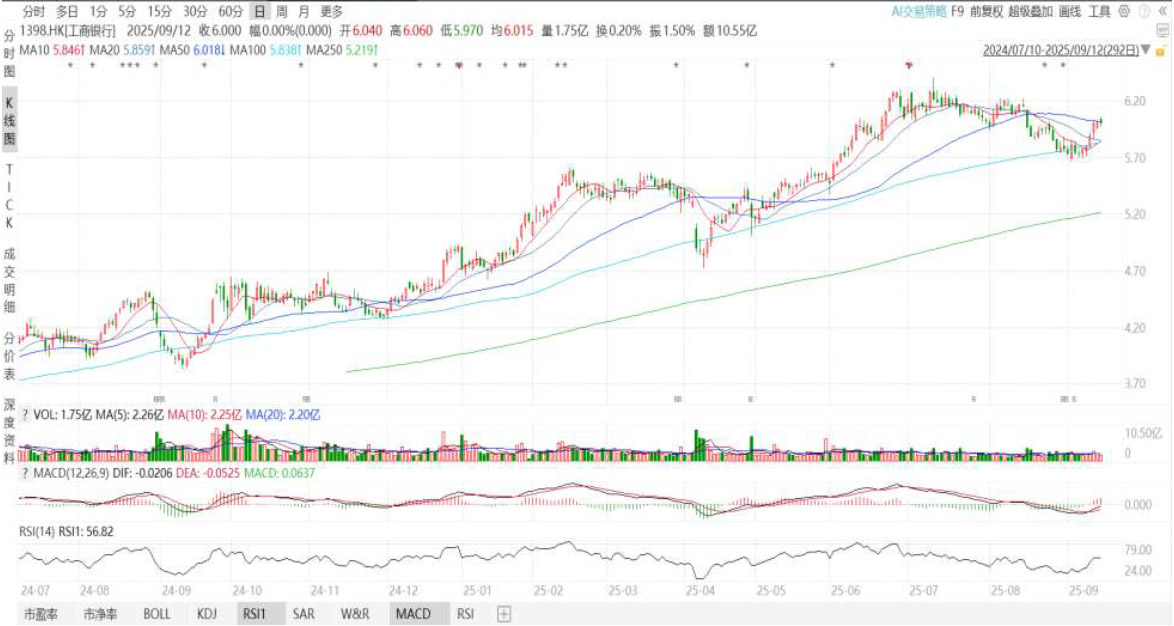Image resolution: width=1174 pixels, height=626 pixels.
Task: Collapse side panel with double chevron icon
Action: coord(1161,11)
